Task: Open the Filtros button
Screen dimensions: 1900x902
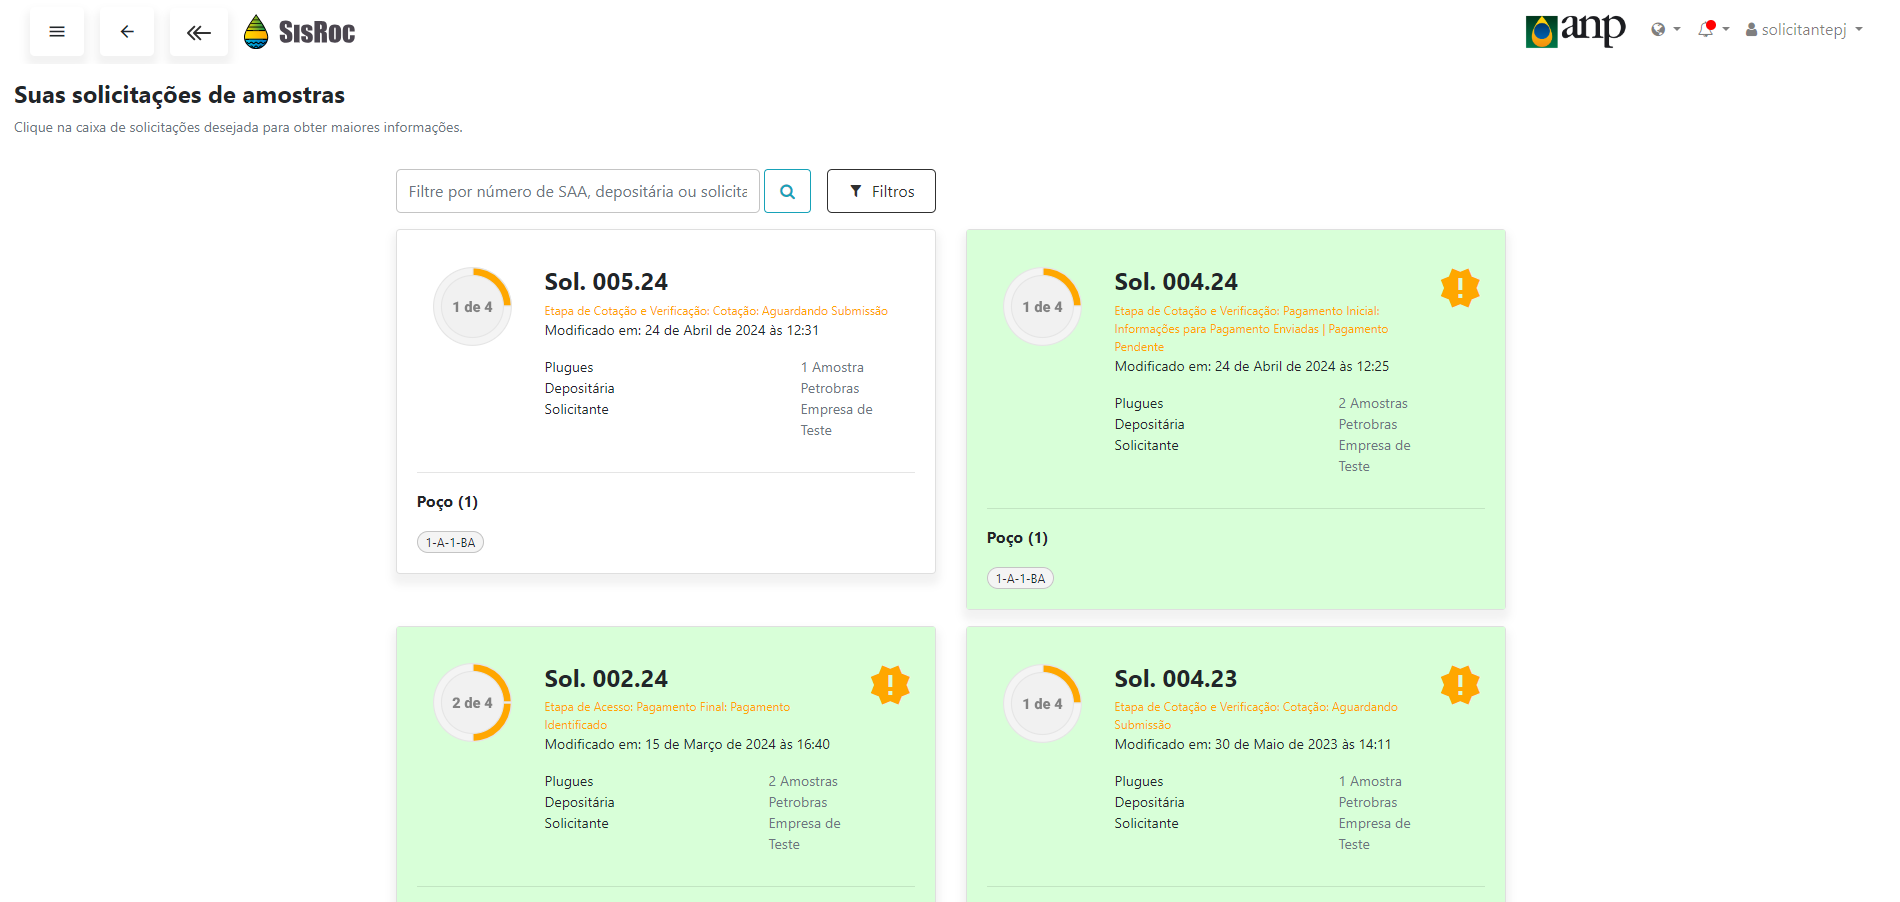Action: pyautogui.click(x=881, y=191)
